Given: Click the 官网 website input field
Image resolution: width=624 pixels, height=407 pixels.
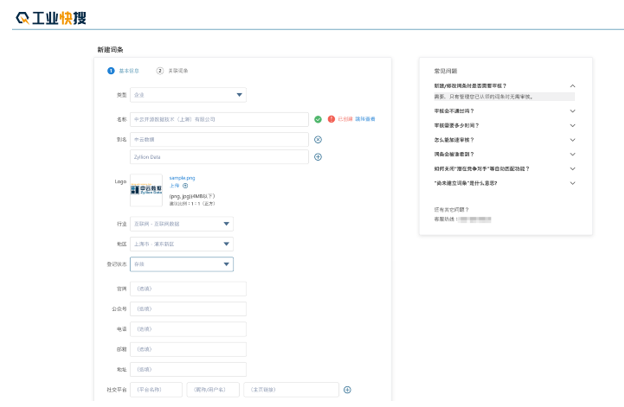Looking at the screenshot, I should coord(188,289).
